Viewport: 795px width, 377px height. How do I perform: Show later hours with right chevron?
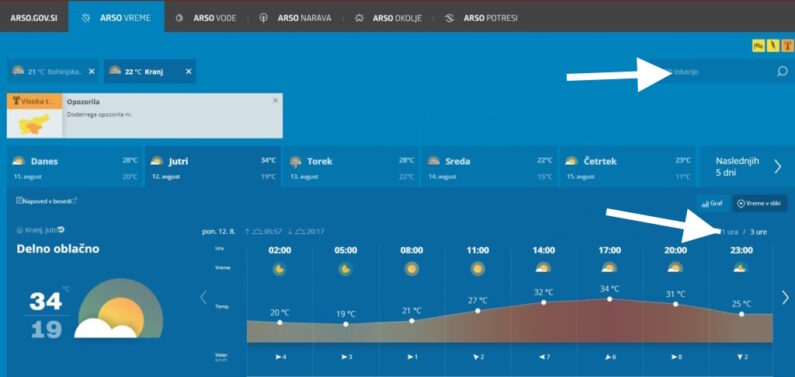coord(785,297)
